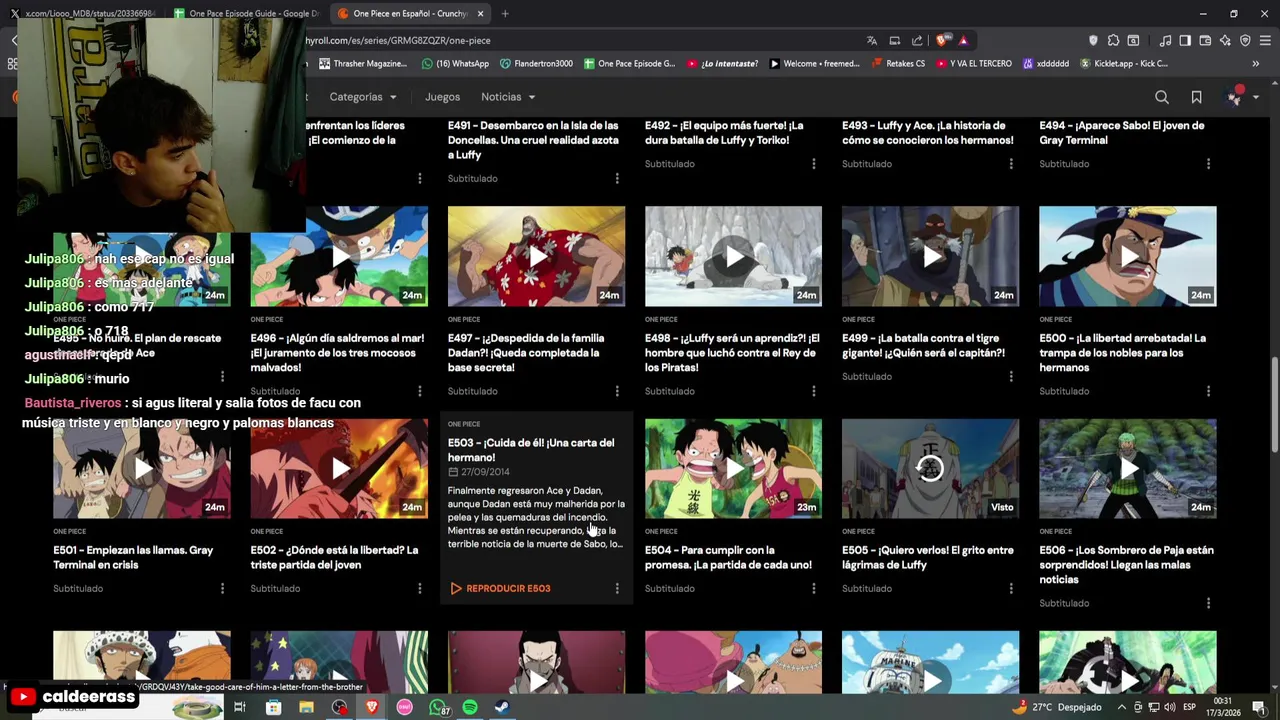1280x720 pixels.
Task: Play episode E504 thumbnail
Action: tap(733, 468)
